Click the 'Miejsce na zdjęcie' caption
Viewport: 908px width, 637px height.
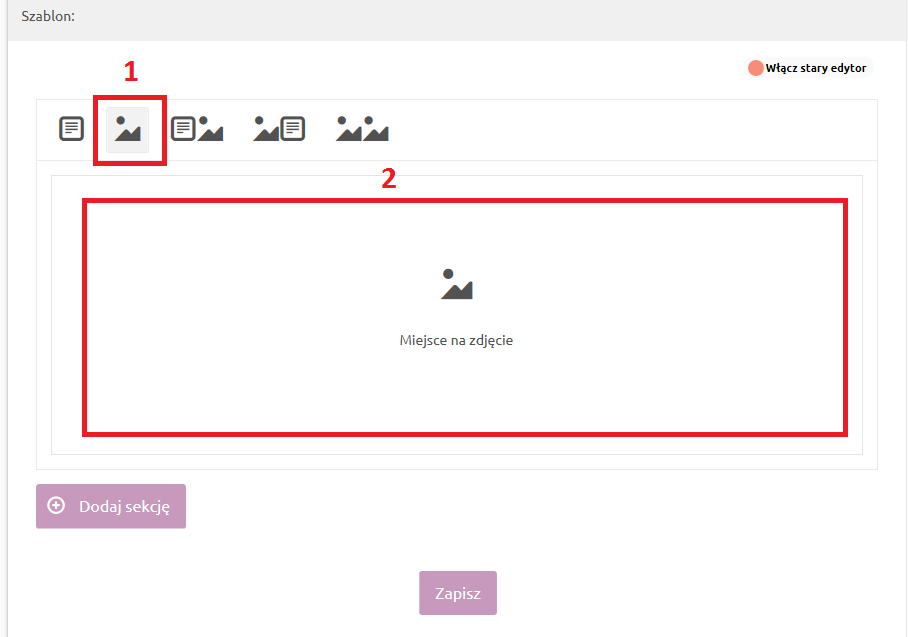pos(456,340)
